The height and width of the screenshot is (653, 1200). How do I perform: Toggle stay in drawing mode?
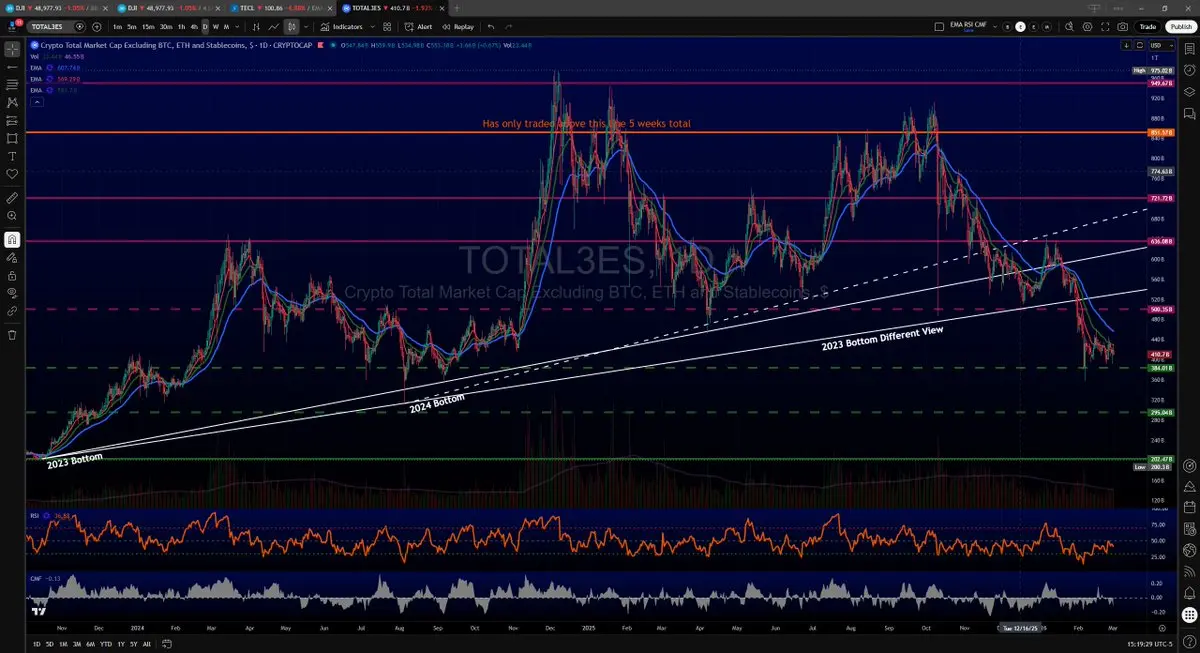[12, 258]
